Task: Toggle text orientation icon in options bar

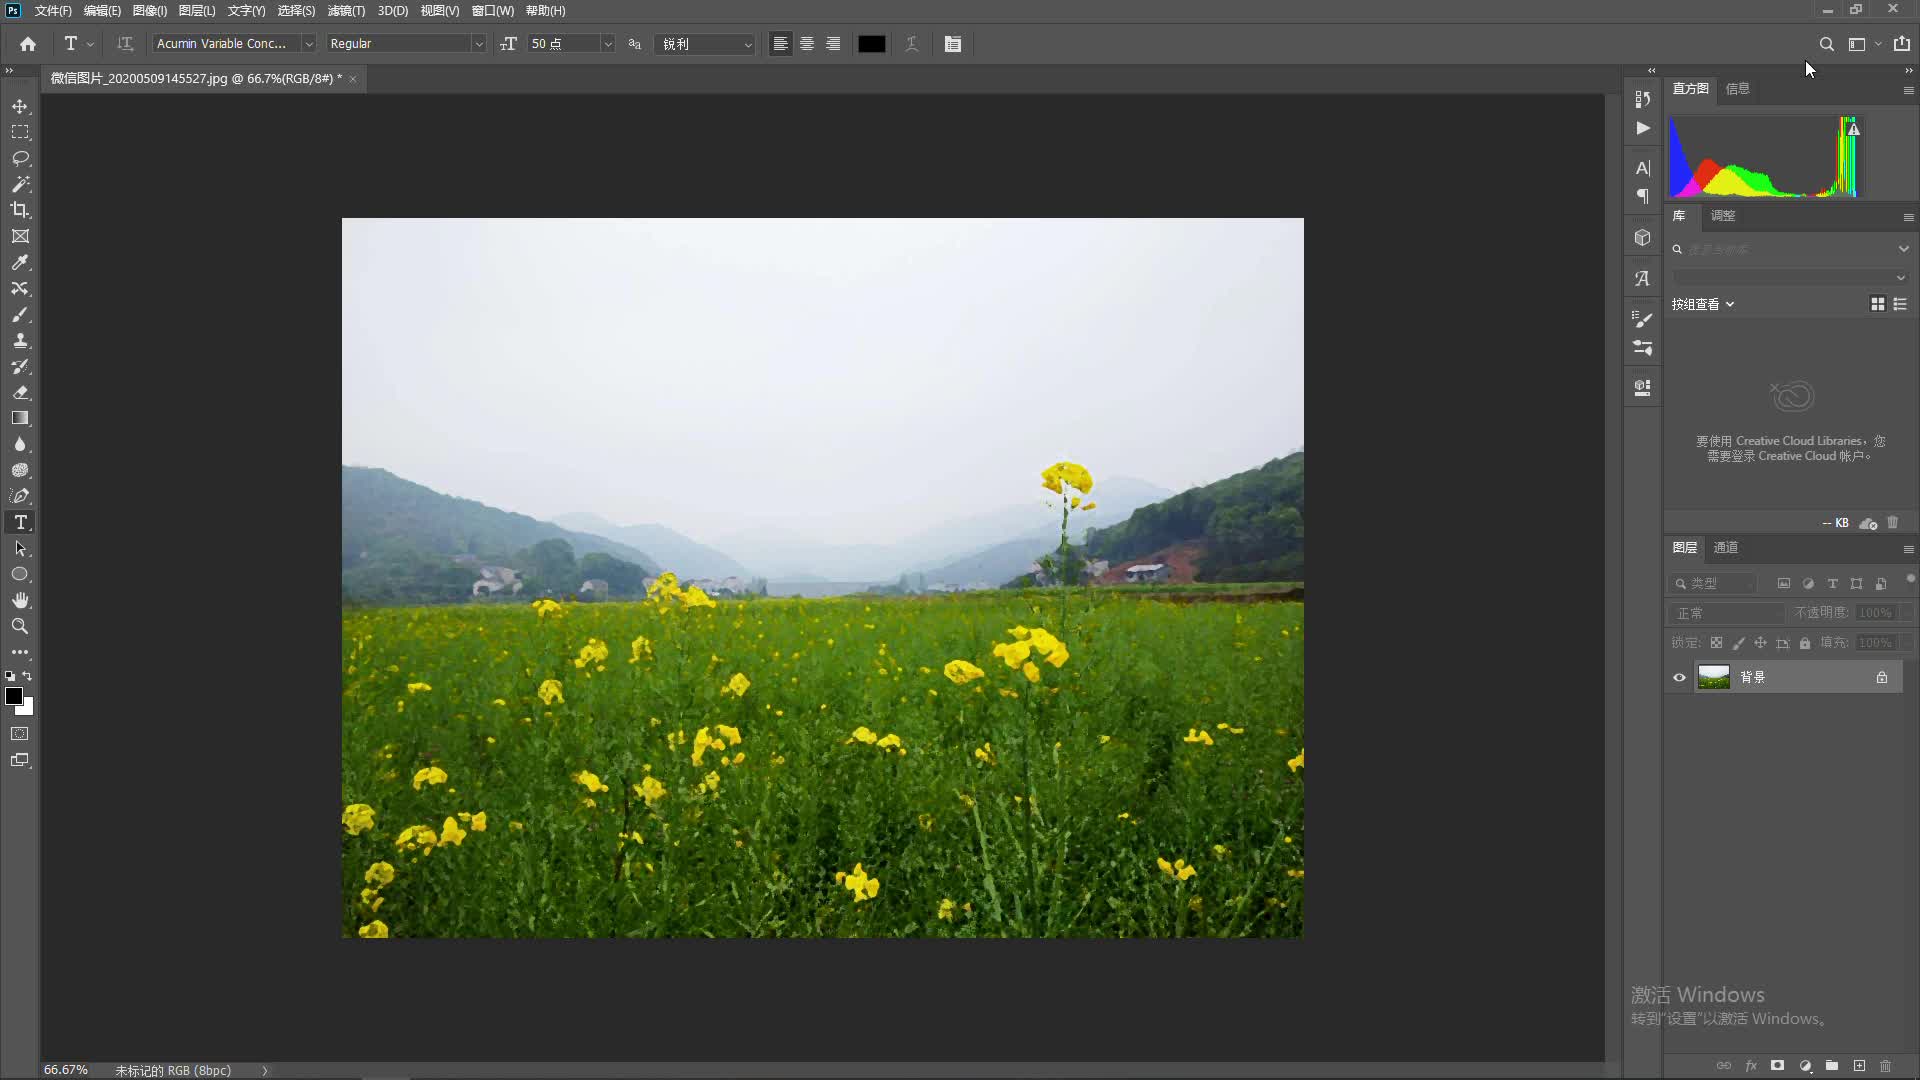Action: pos(125,44)
